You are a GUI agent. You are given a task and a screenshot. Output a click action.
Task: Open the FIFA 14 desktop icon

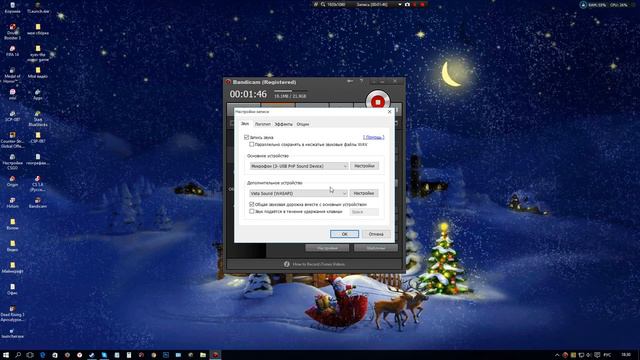tap(12, 51)
